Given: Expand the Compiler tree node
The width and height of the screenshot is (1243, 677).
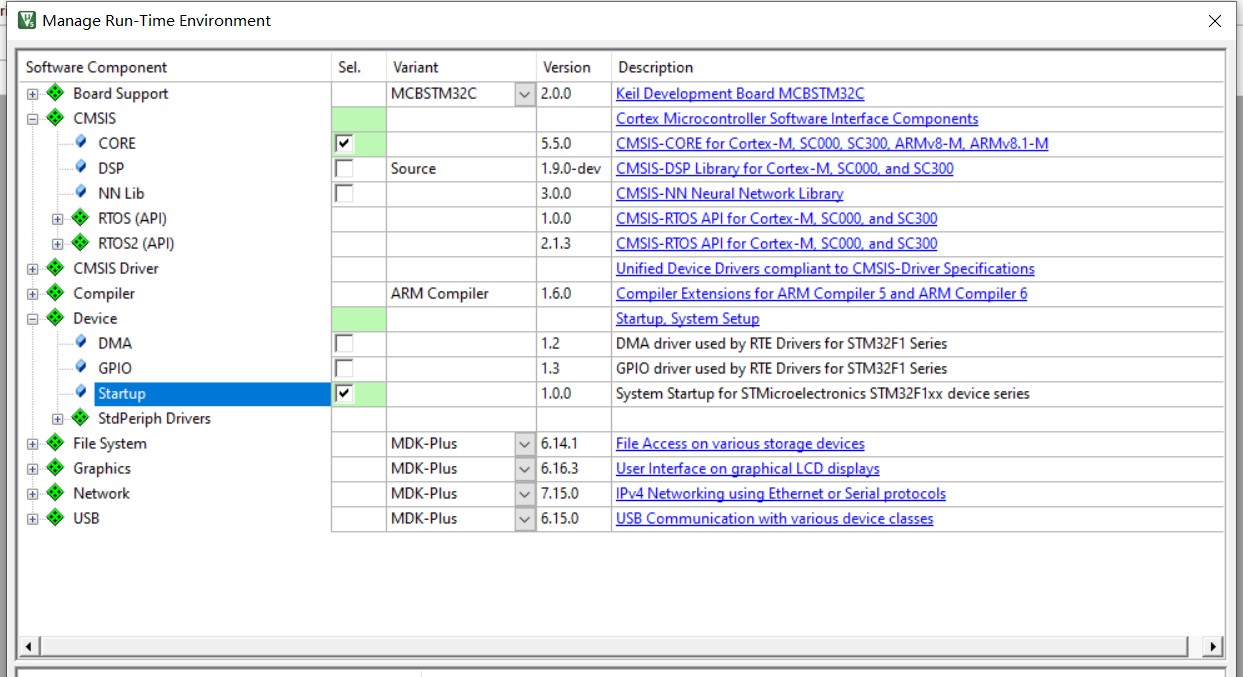Looking at the screenshot, I should 33,294.
